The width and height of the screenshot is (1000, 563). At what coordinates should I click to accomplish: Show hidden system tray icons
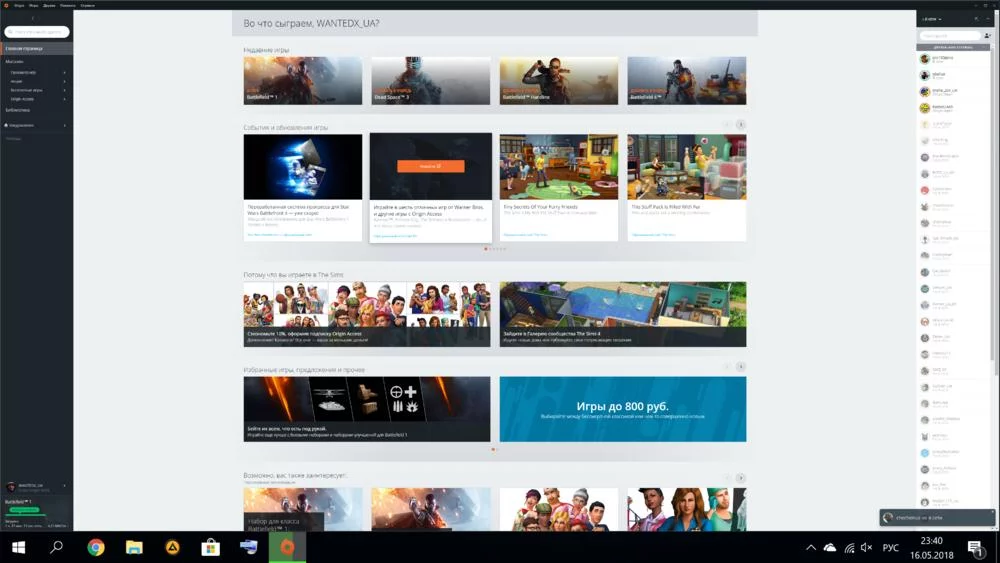coord(811,547)
